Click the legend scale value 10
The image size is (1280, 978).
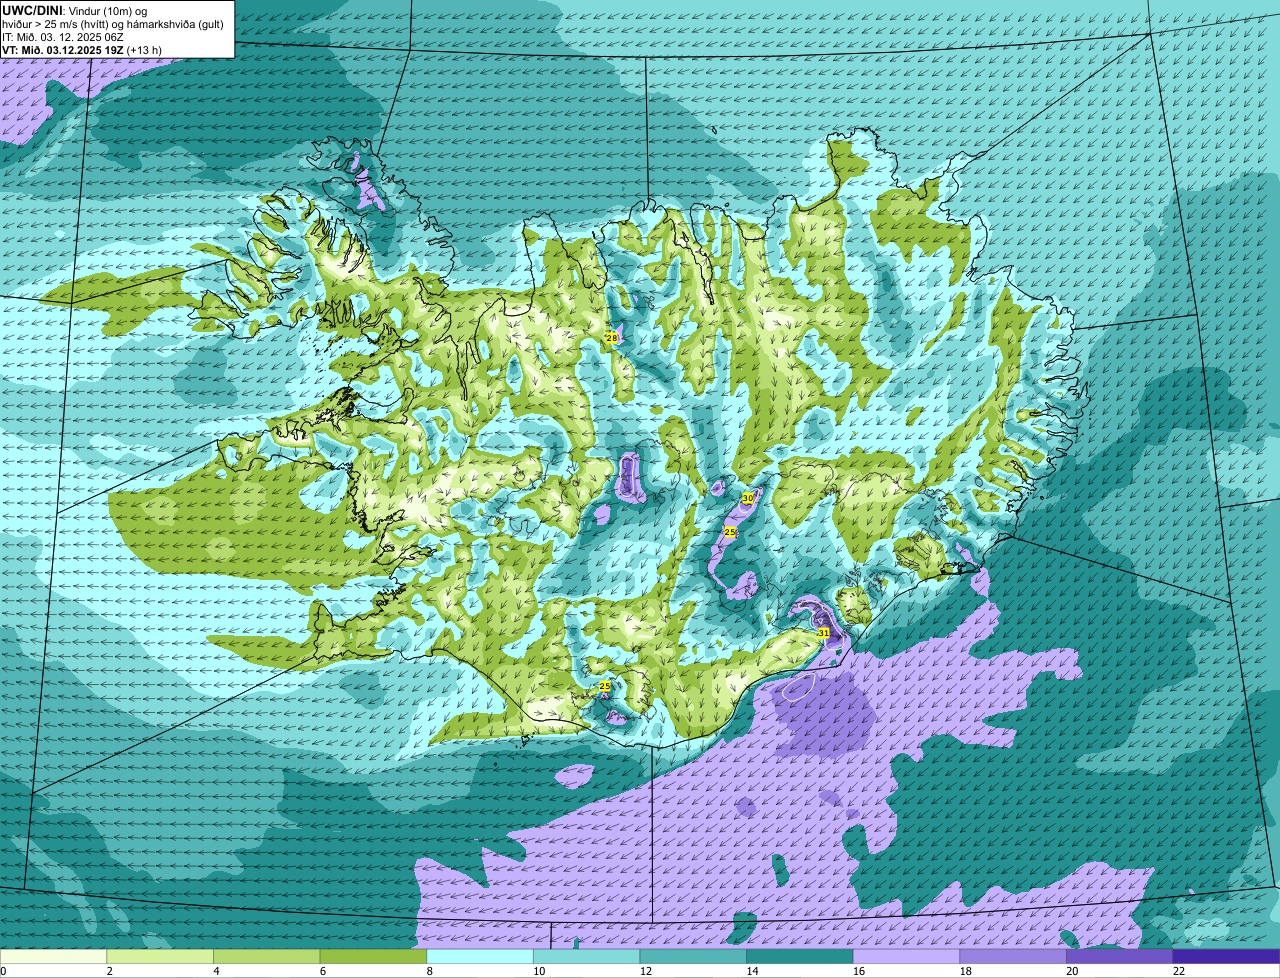538,971
